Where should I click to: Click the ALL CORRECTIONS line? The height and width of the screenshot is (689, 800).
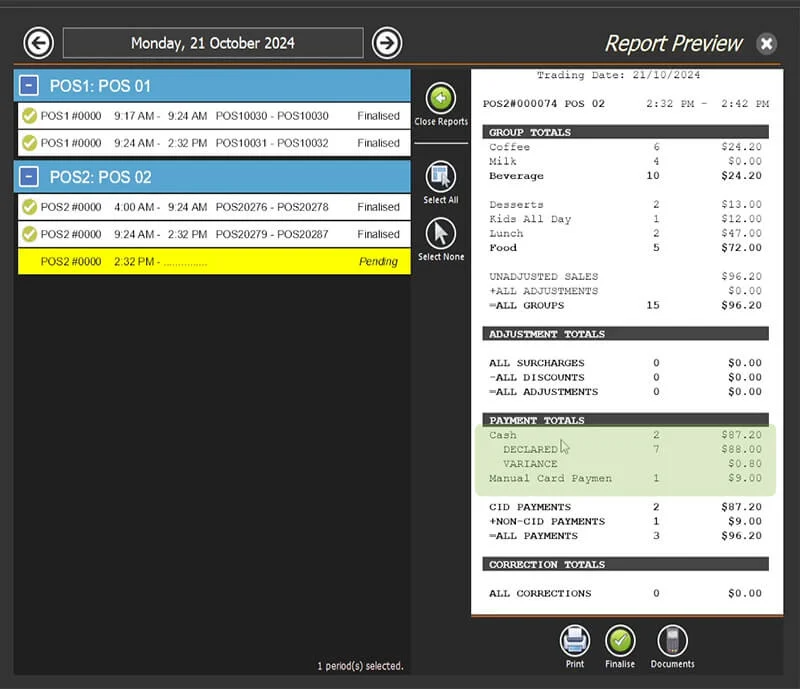[626, 593]
